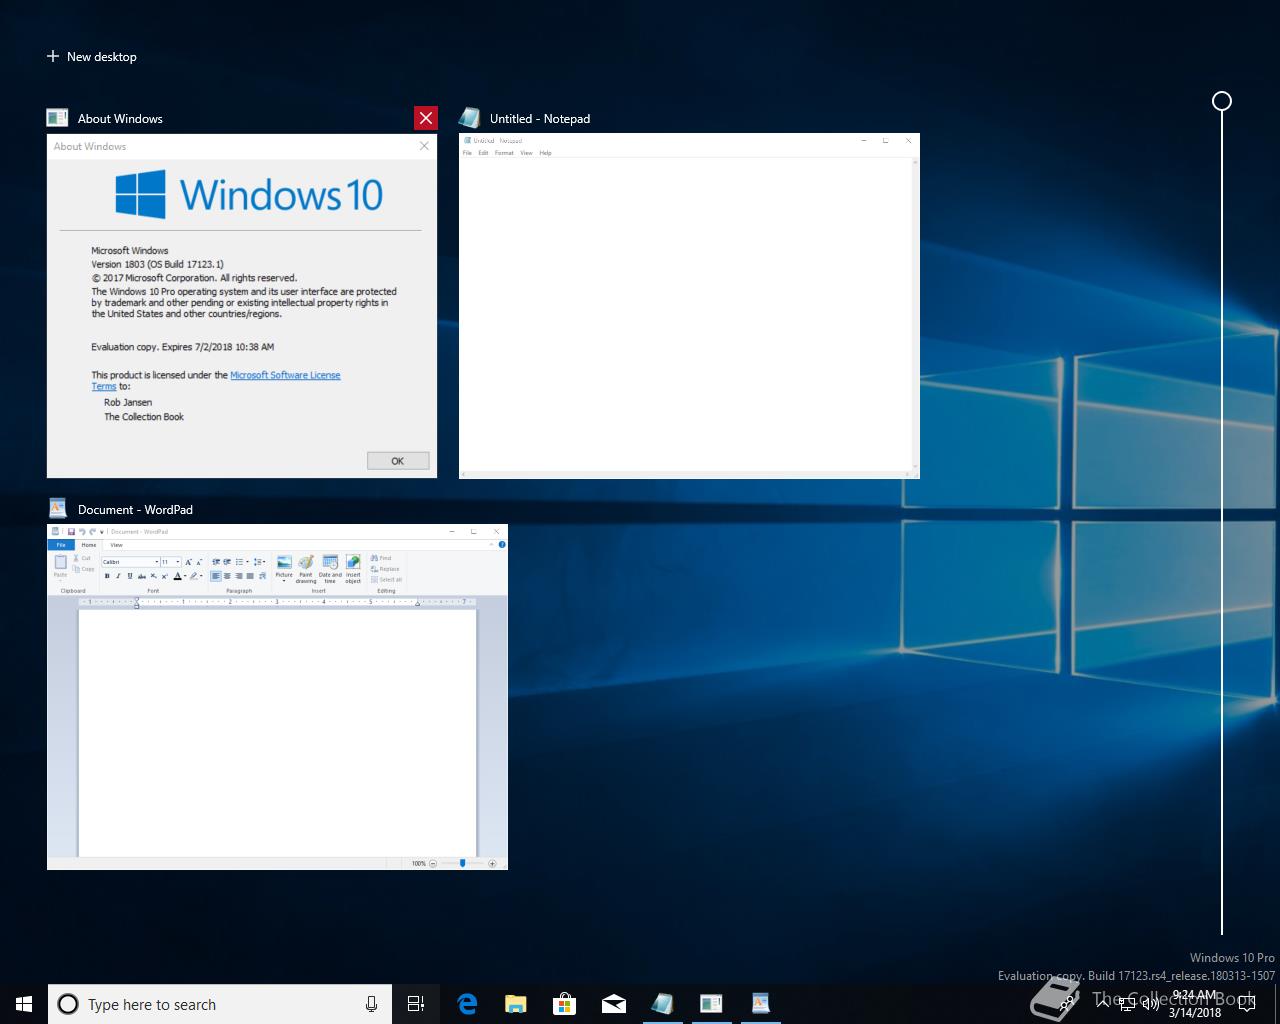The image size is (1280, 1024).
Task: Open the Format menu in Notepad
Action: [x=504, y=153]
